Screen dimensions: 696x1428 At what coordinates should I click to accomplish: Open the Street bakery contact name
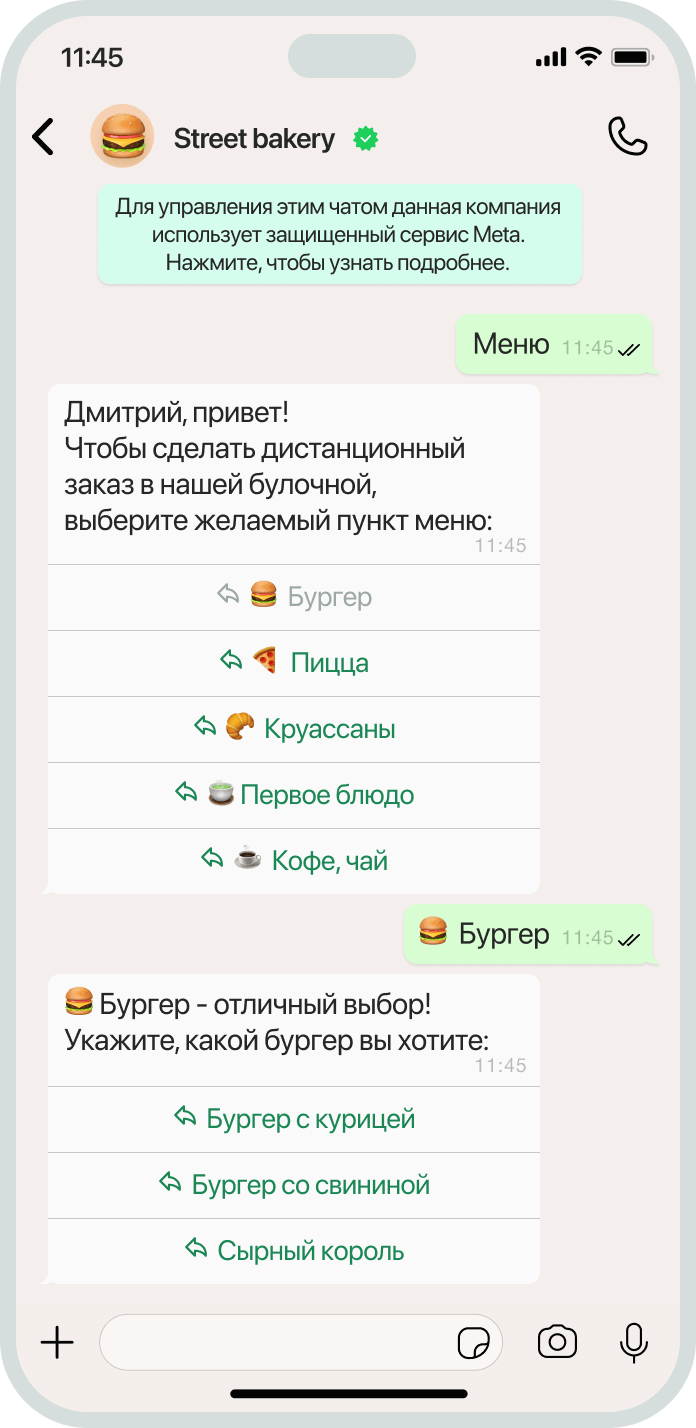254,139
